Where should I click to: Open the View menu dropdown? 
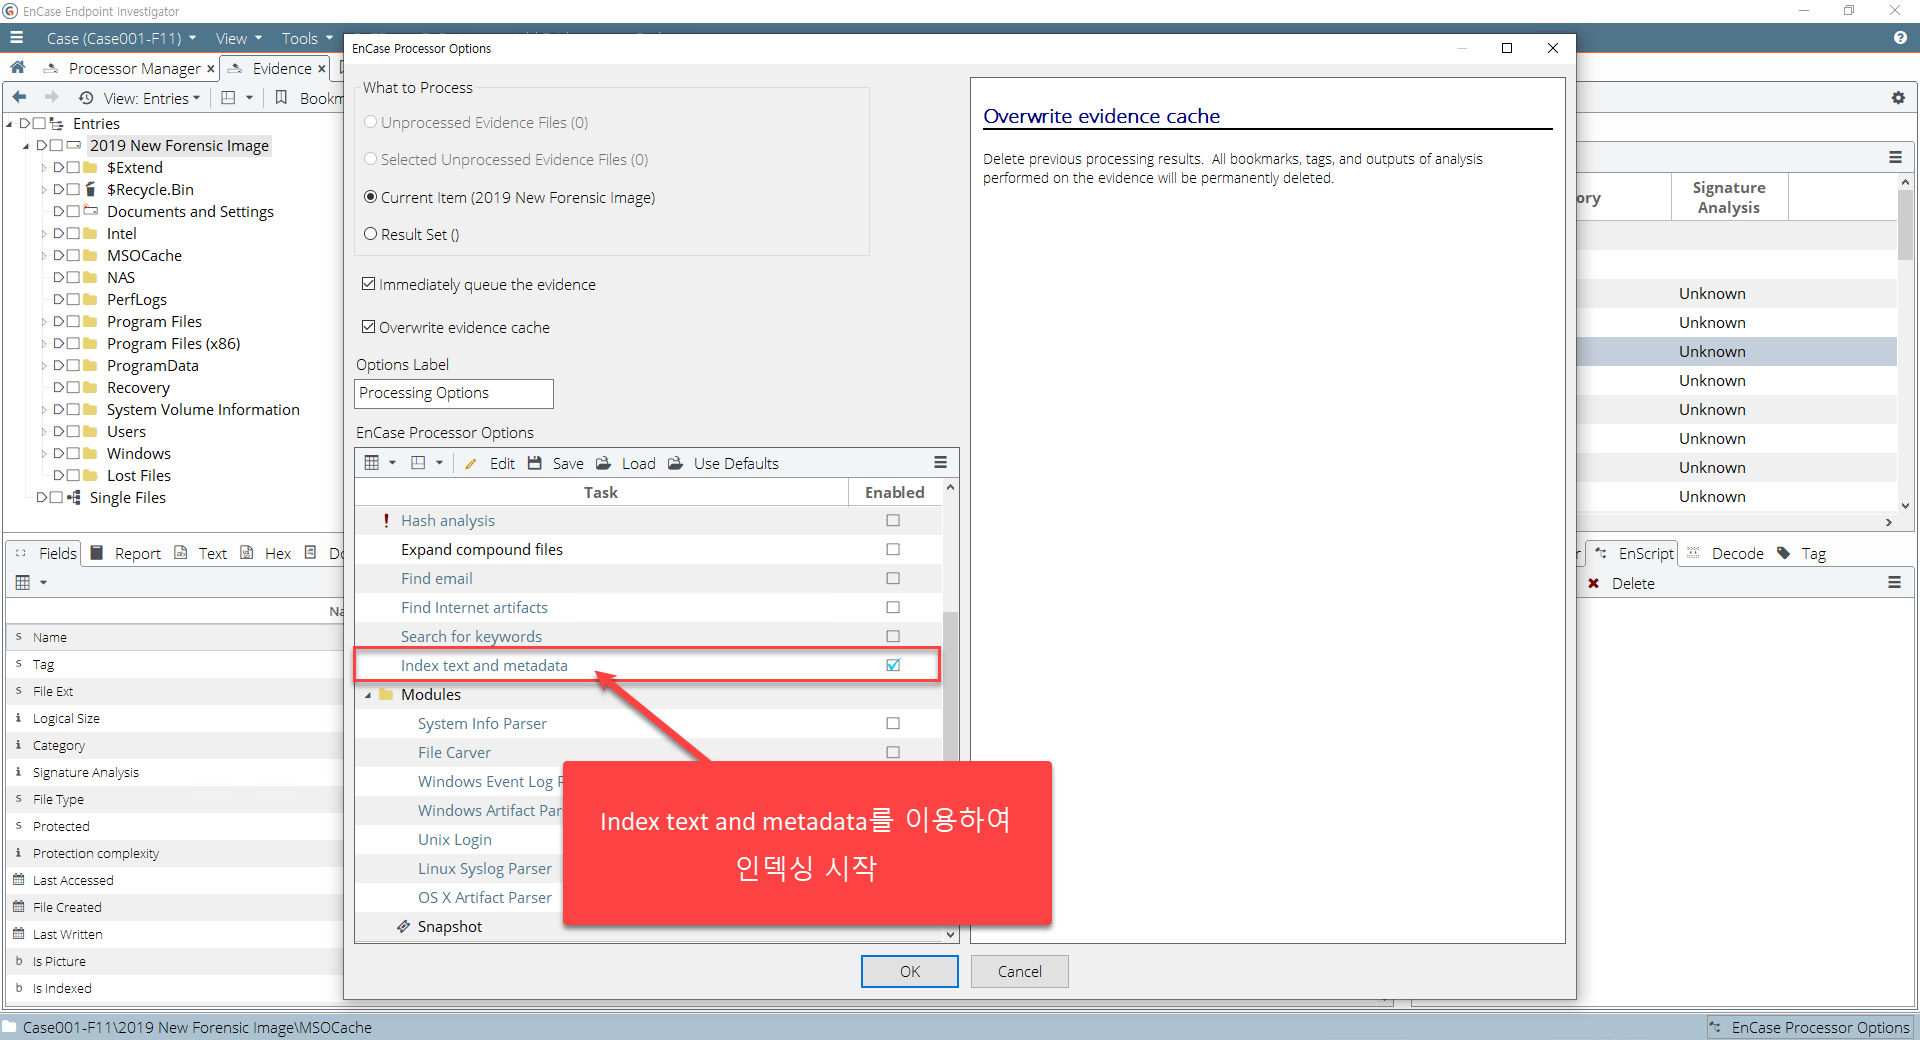click(238, 38)
